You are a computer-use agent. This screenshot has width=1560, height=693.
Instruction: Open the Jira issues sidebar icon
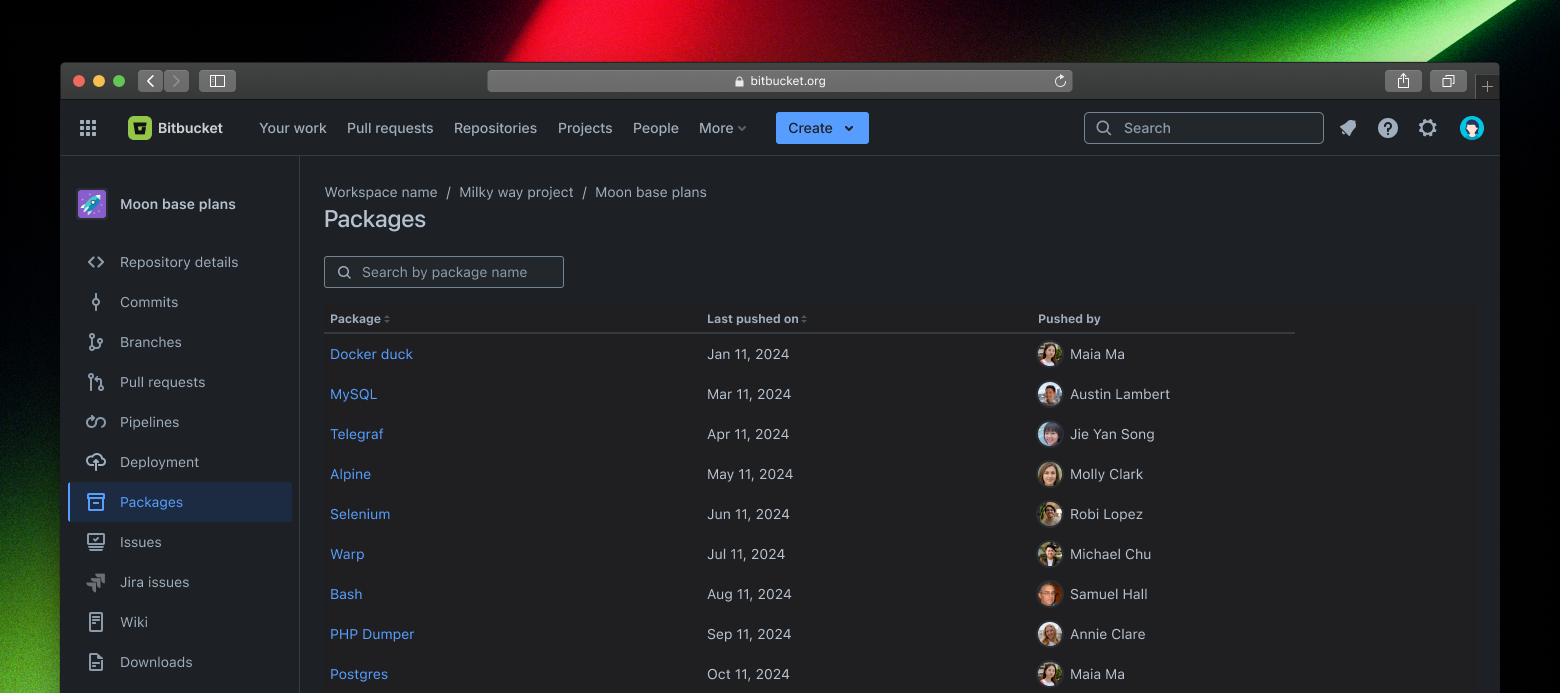coord(96,582)
